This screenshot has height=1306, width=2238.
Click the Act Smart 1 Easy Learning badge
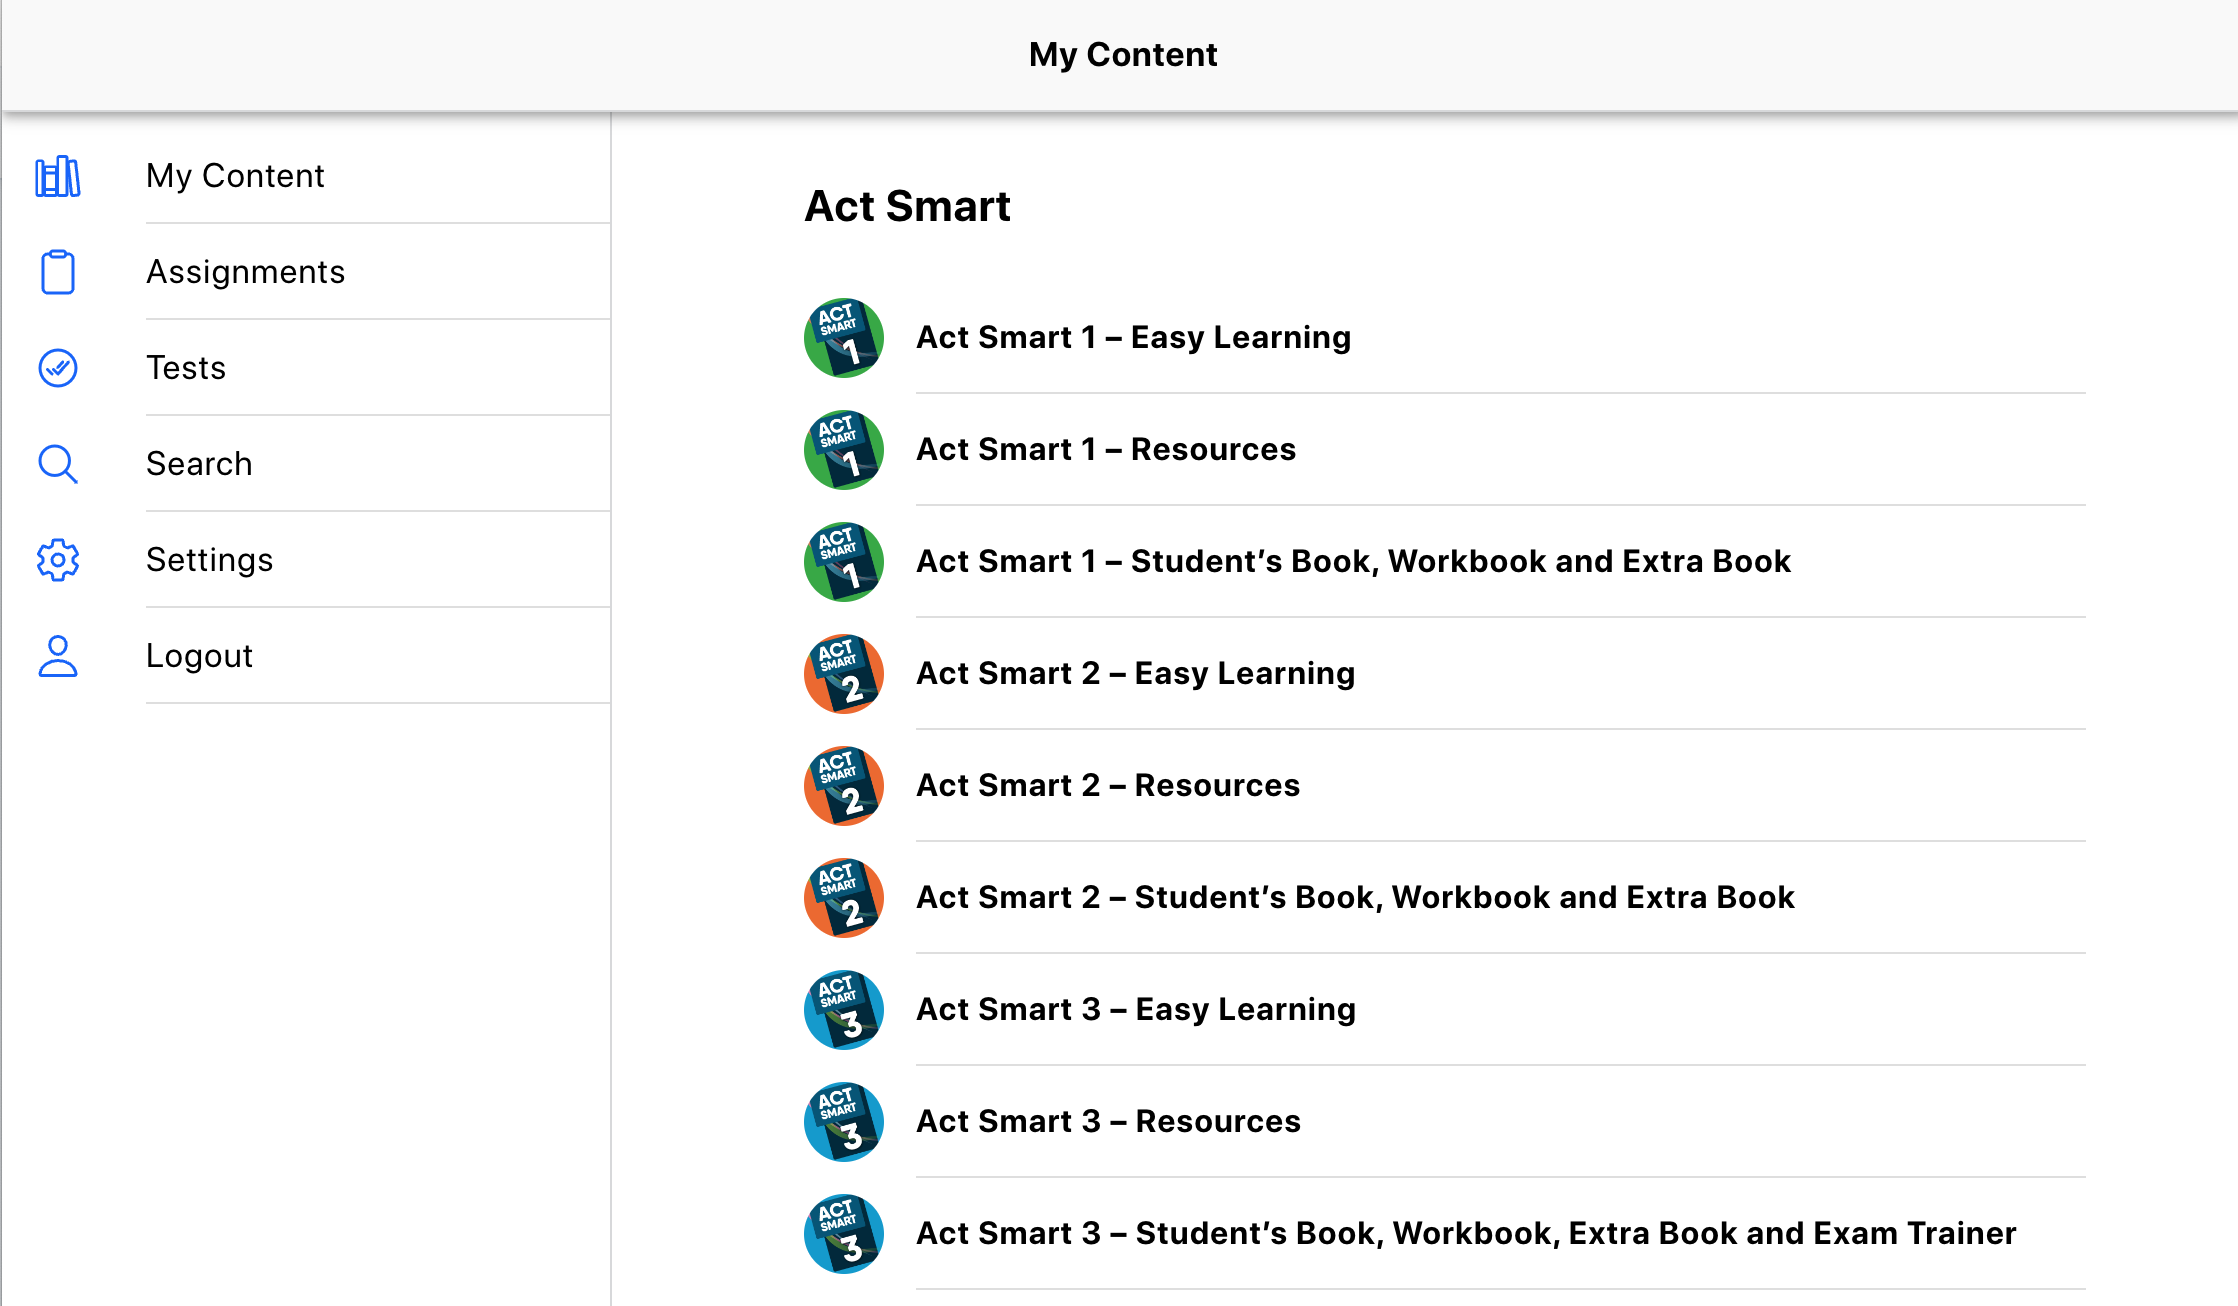pos(844,338)
